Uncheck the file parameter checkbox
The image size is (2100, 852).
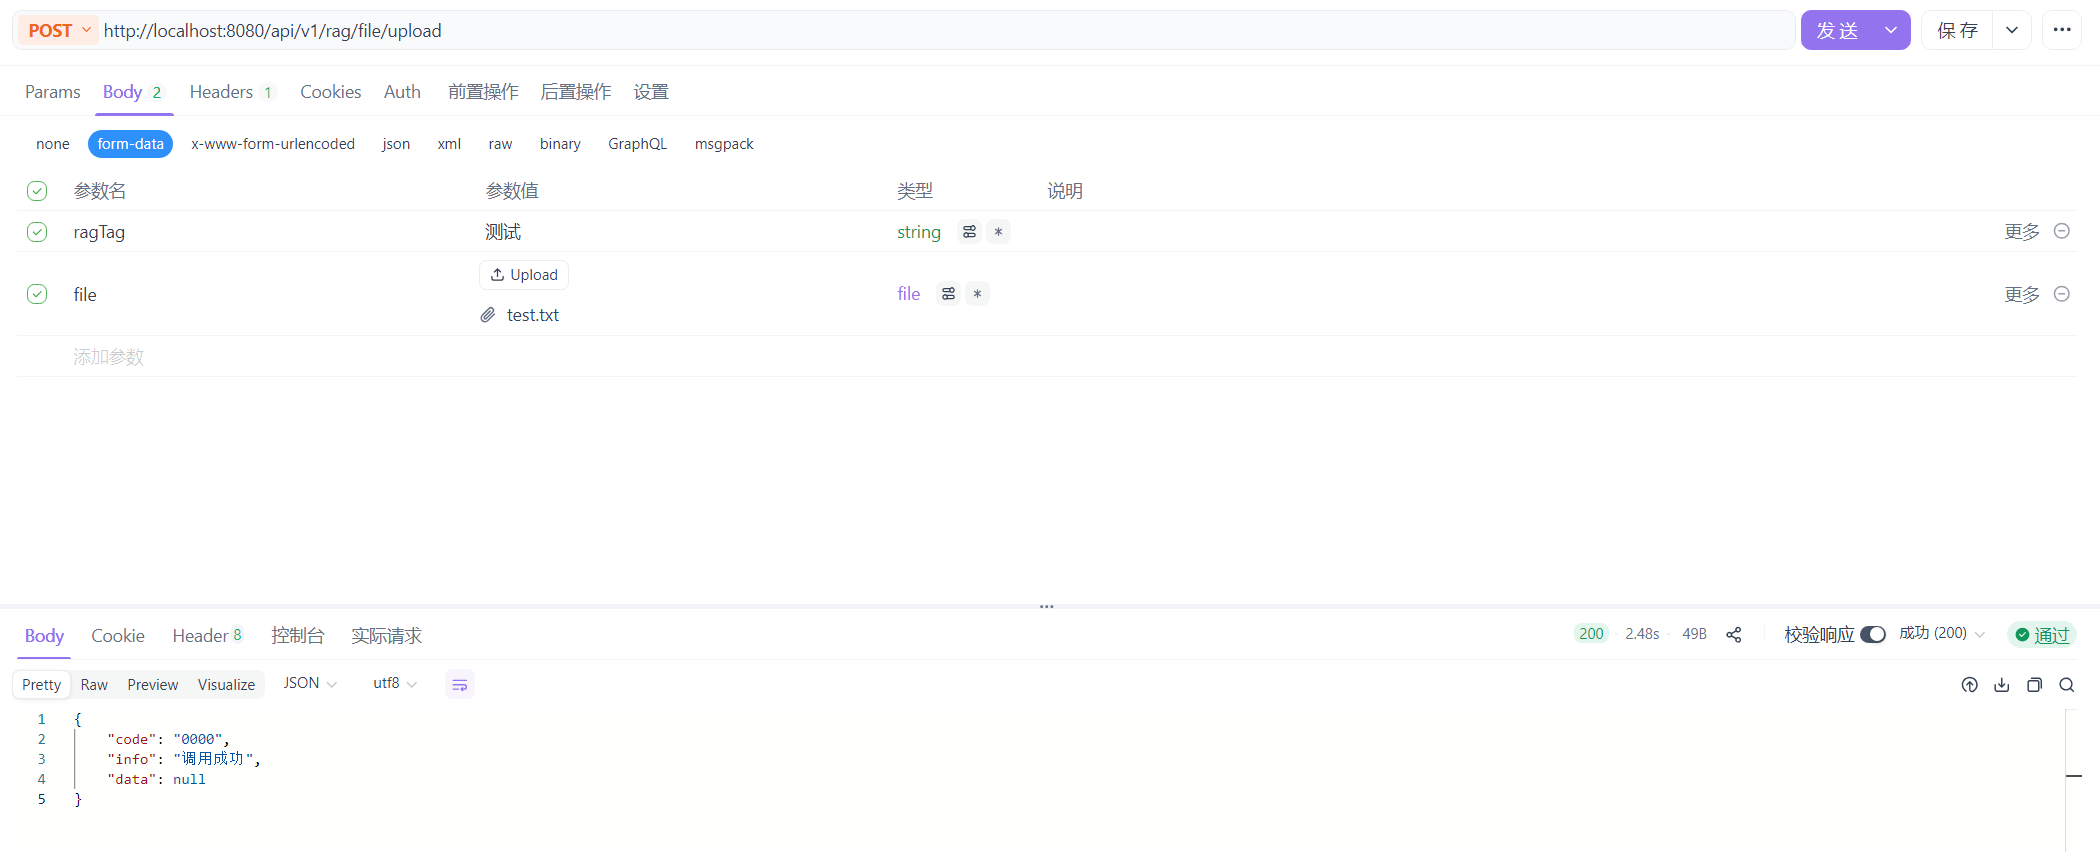click(x=37, y=294)
